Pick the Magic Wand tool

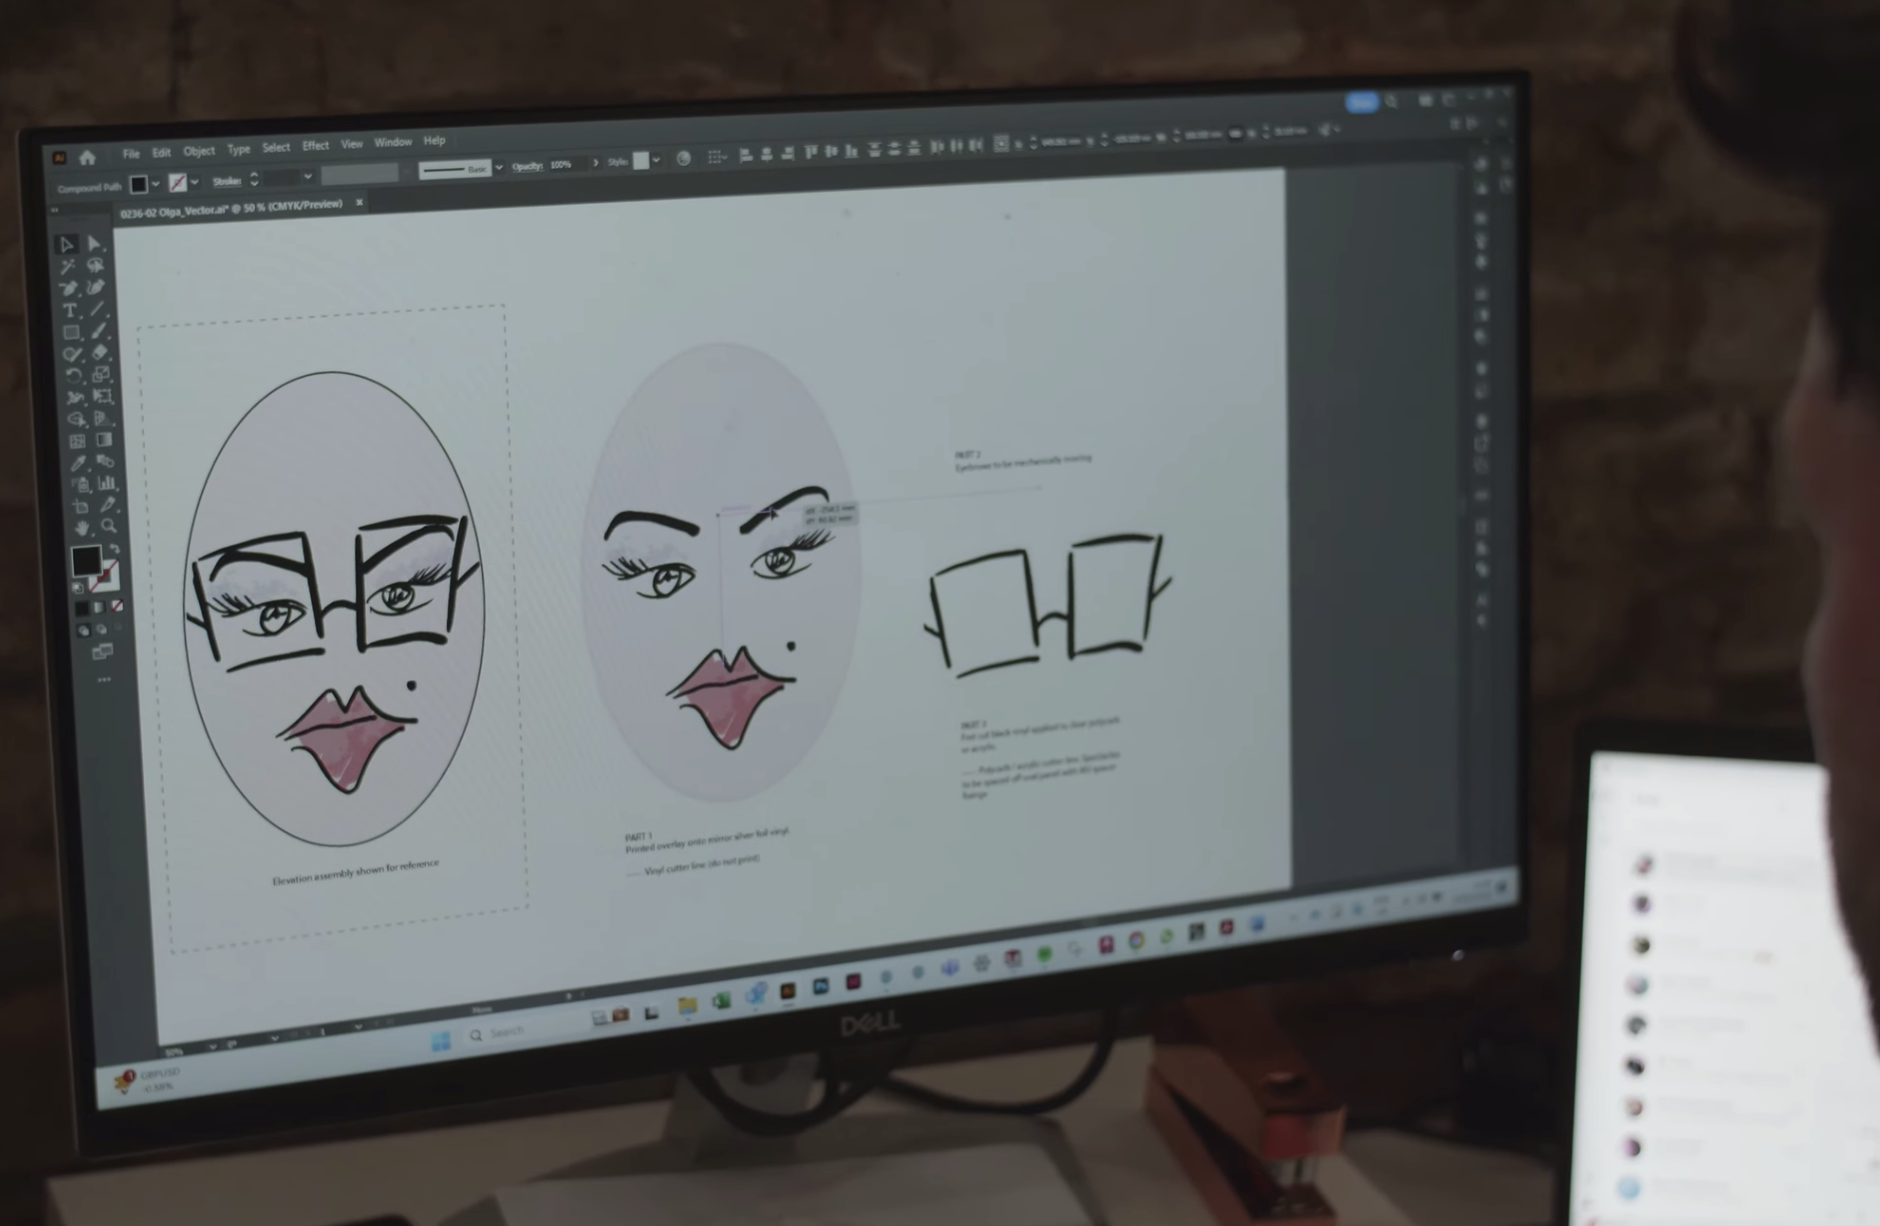(x=67, y=267)
